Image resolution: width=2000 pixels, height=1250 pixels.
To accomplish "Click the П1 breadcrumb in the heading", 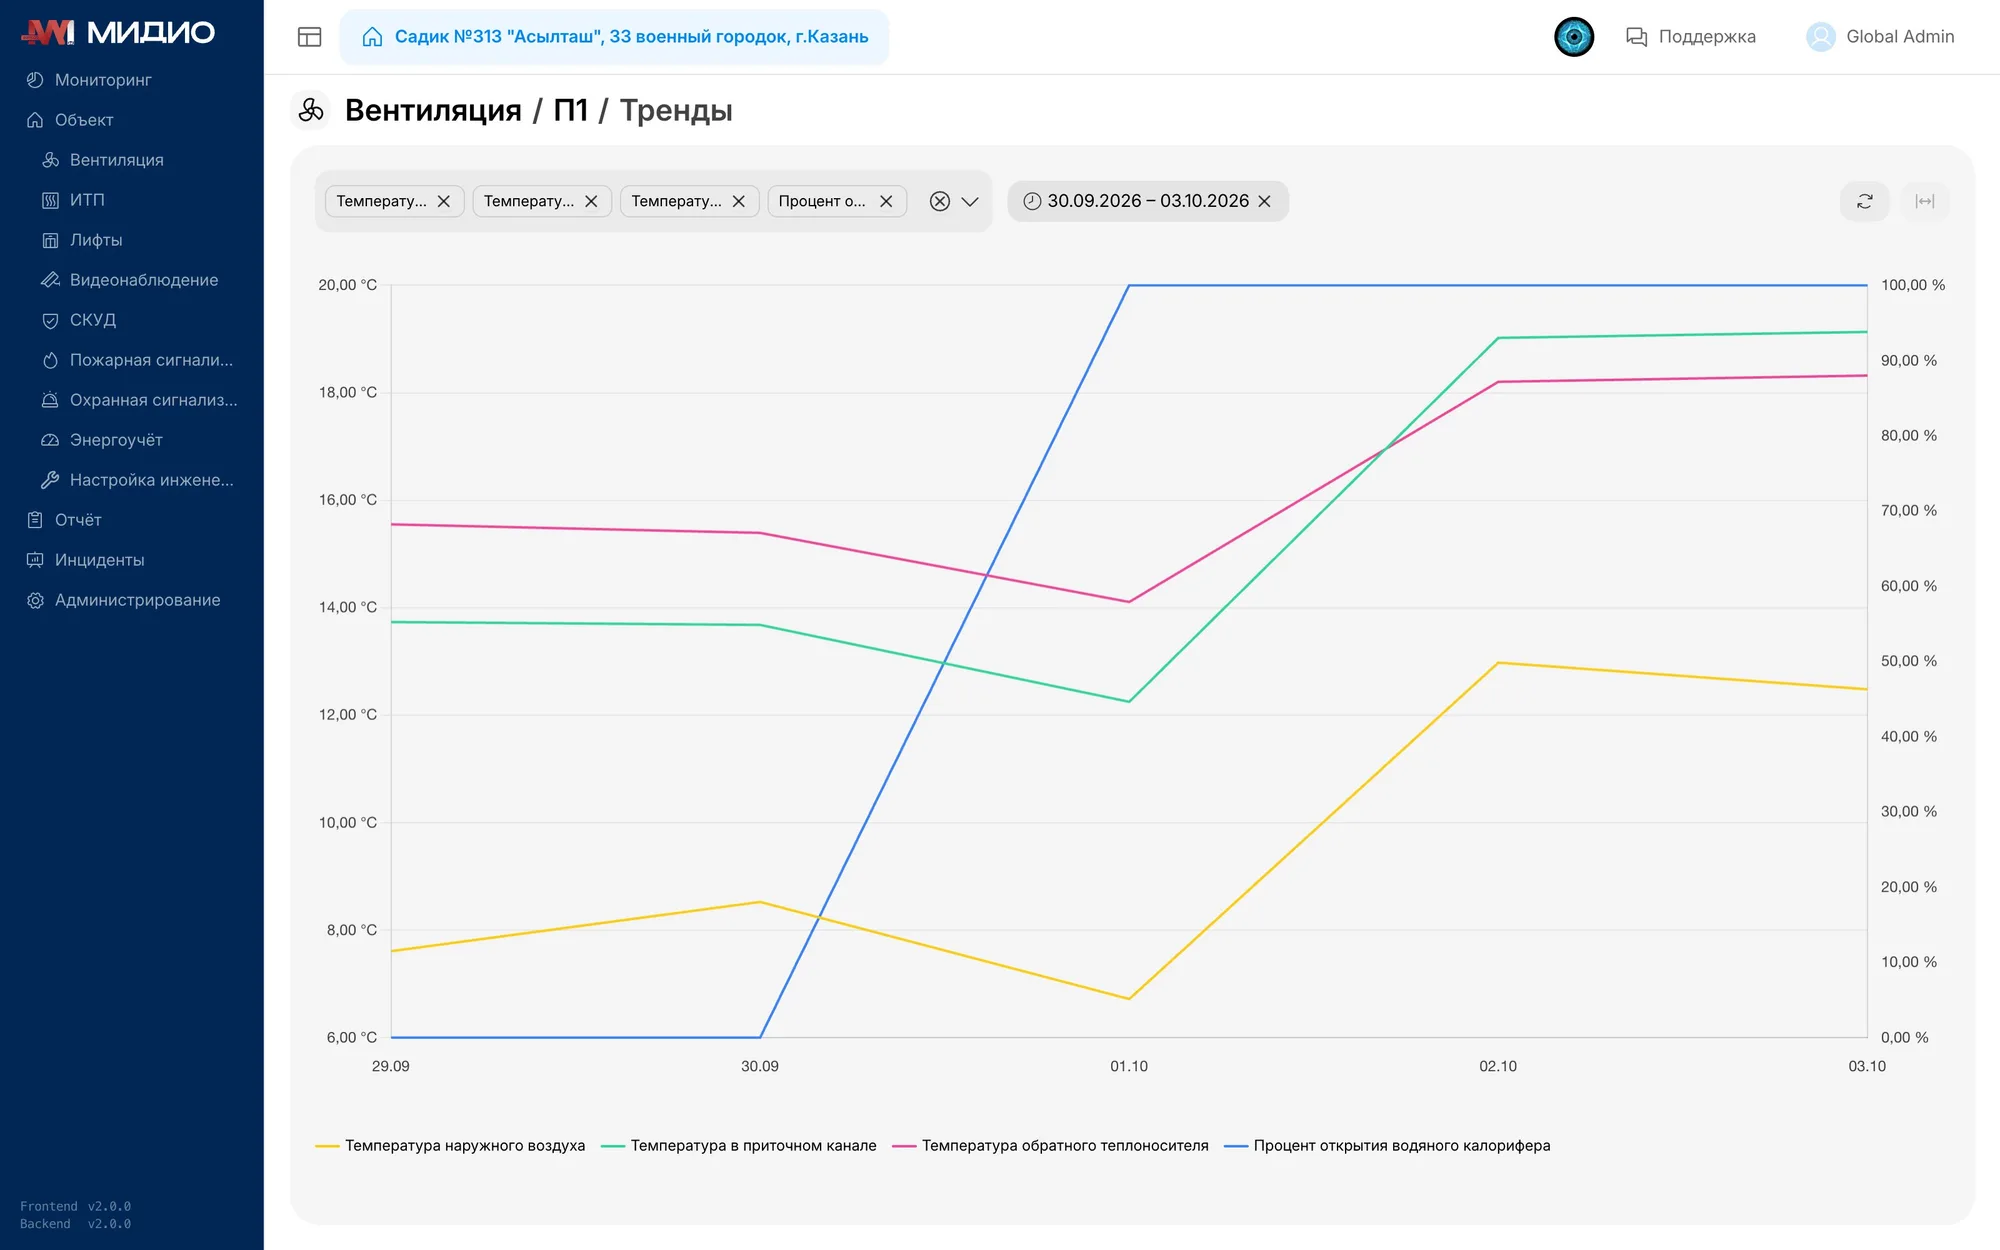I will coord(571,110).
